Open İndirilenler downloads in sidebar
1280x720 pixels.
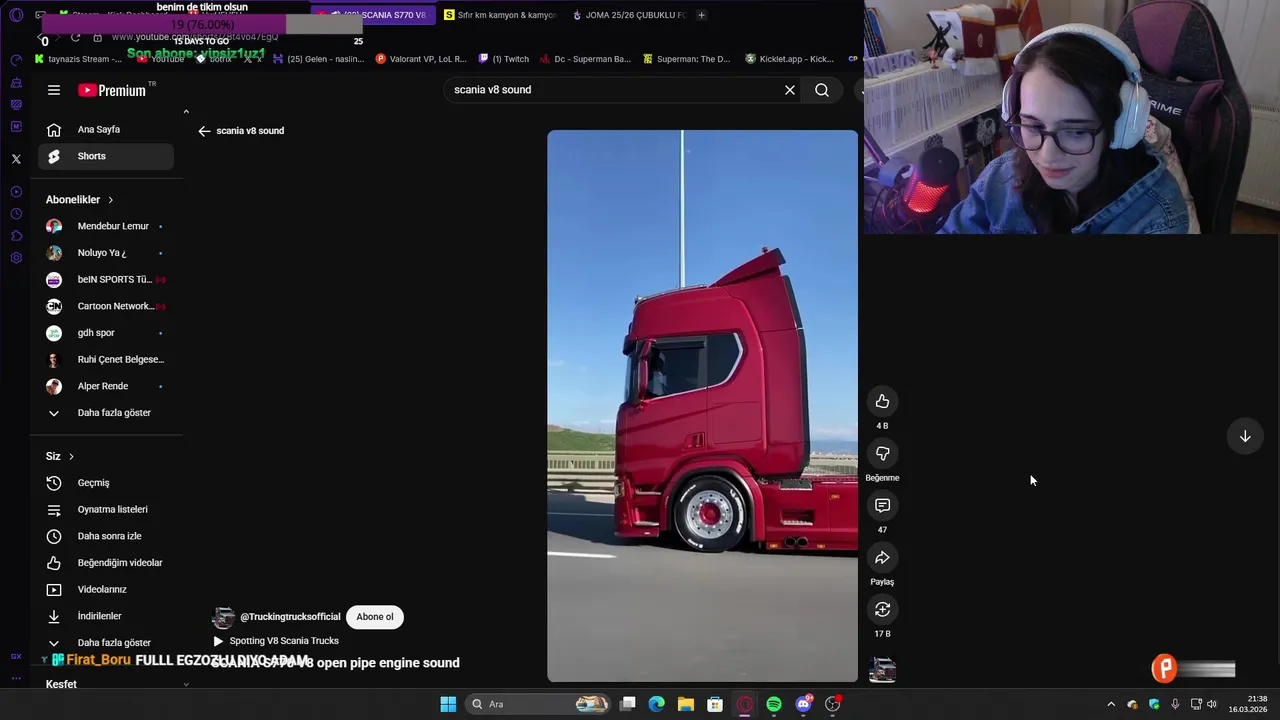point(106,616)
